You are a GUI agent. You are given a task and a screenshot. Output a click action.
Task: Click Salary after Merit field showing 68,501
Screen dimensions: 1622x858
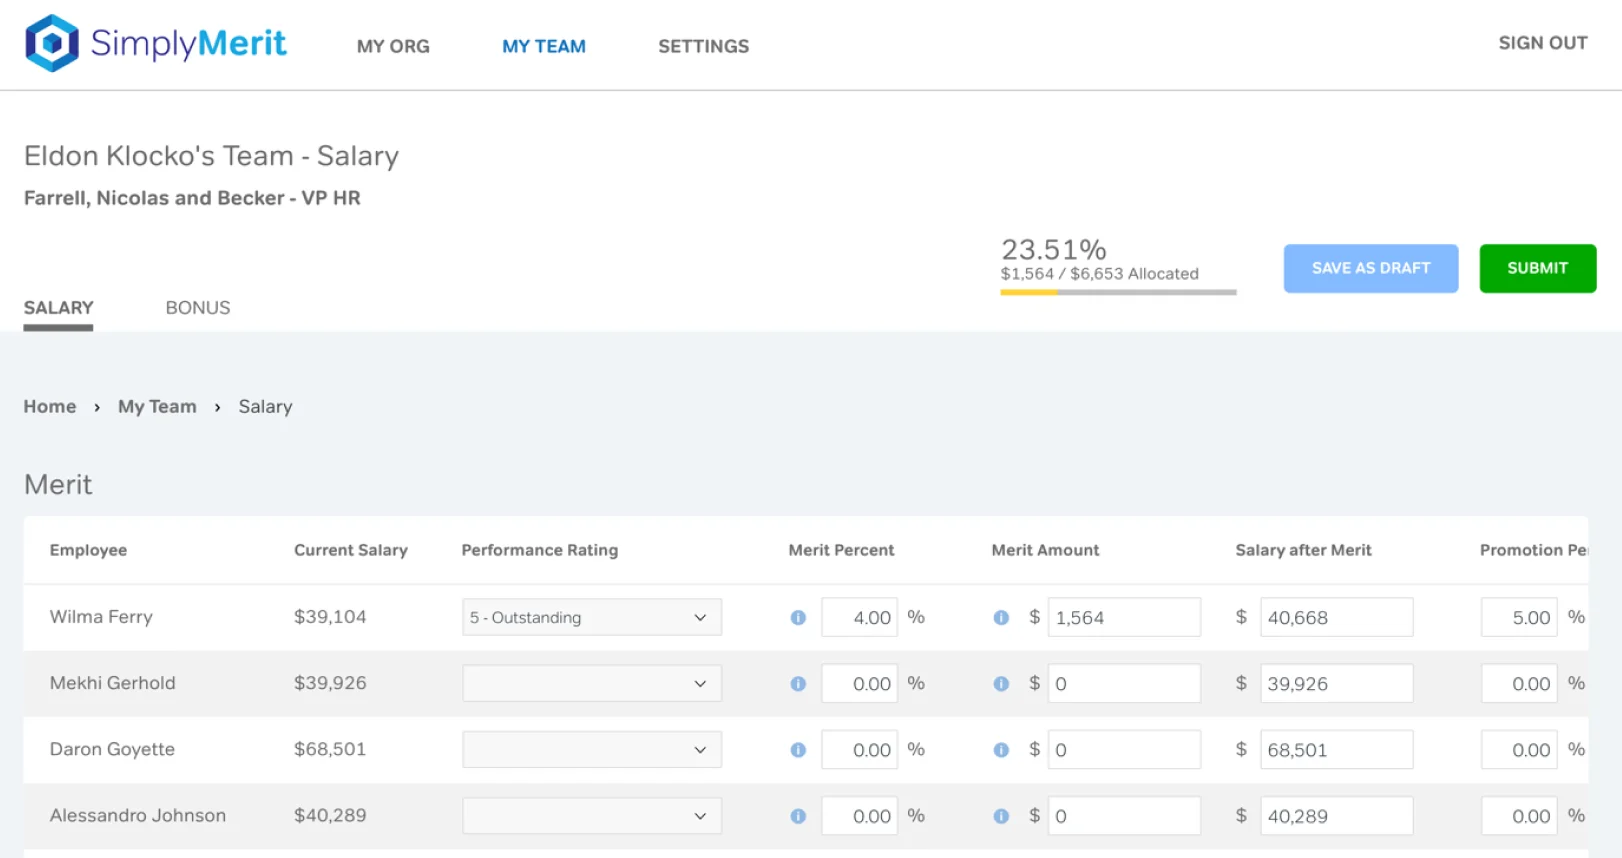point(1336,749)
